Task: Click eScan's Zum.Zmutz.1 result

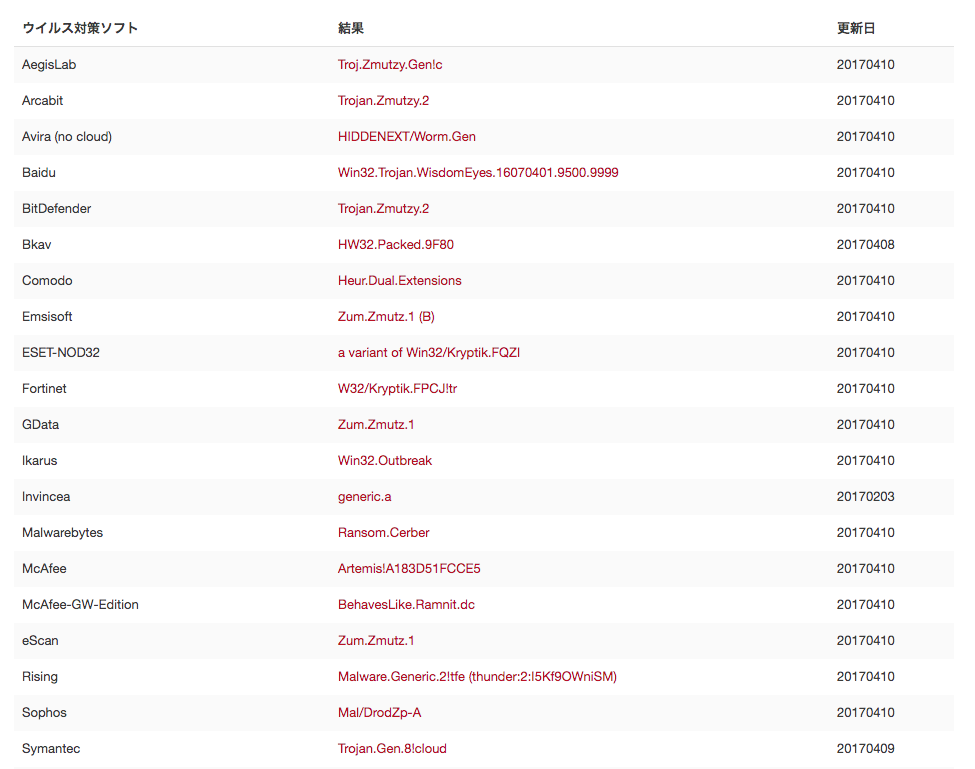Action: (x=376, y=642)
